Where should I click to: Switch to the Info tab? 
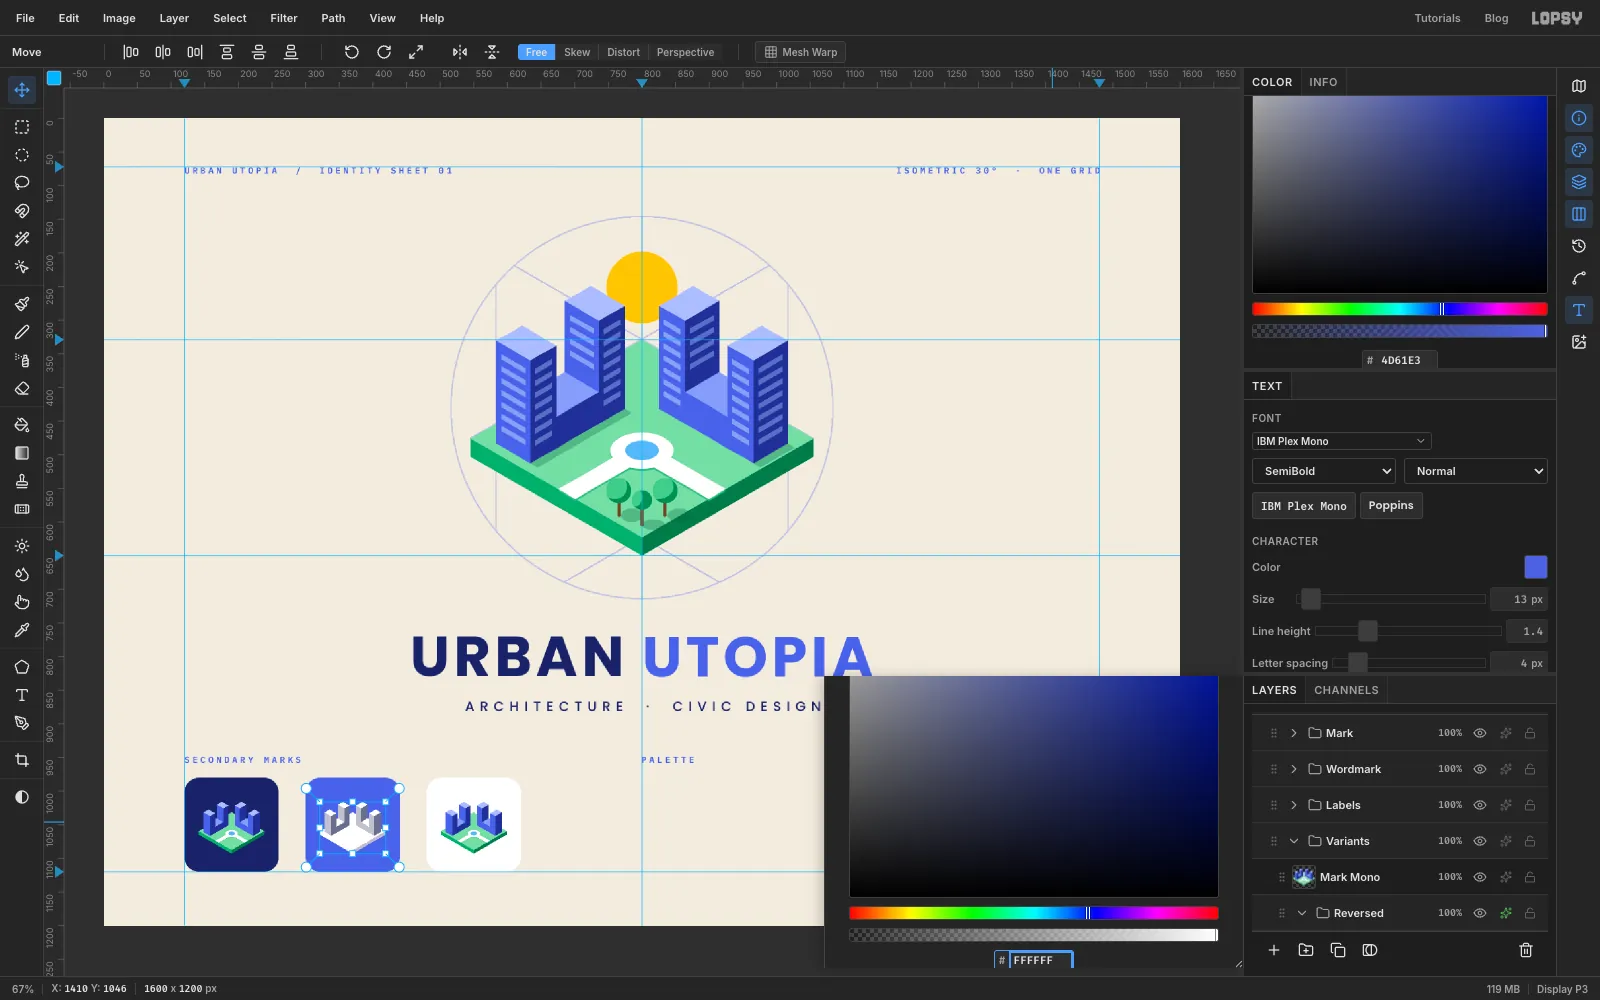tap(1323, 82)
